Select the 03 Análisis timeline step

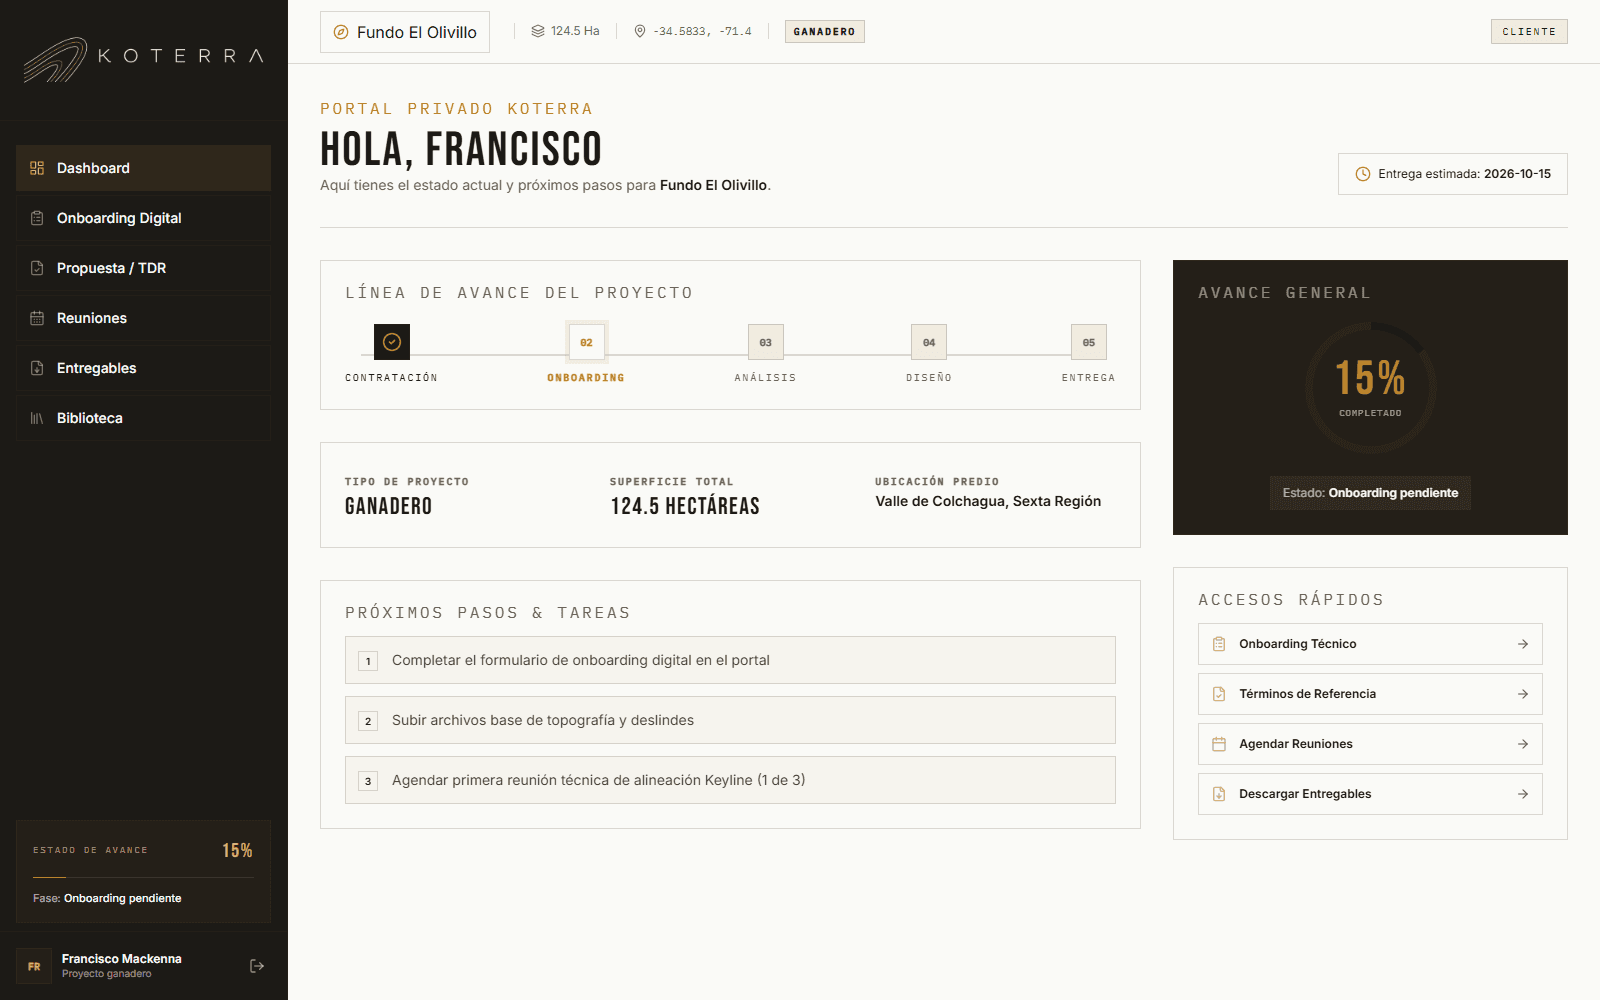coord(766,342)
